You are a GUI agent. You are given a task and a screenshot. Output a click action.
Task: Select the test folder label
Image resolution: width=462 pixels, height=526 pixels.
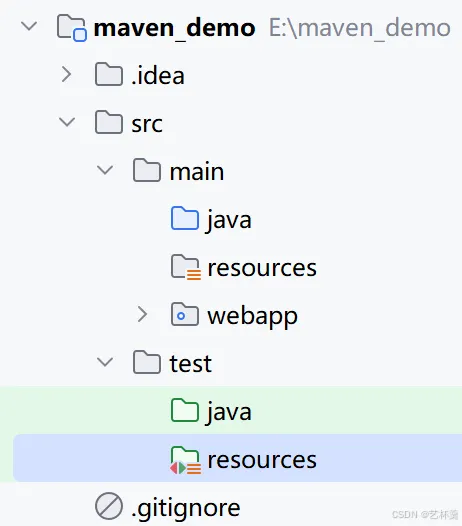[x=191, y=364]
